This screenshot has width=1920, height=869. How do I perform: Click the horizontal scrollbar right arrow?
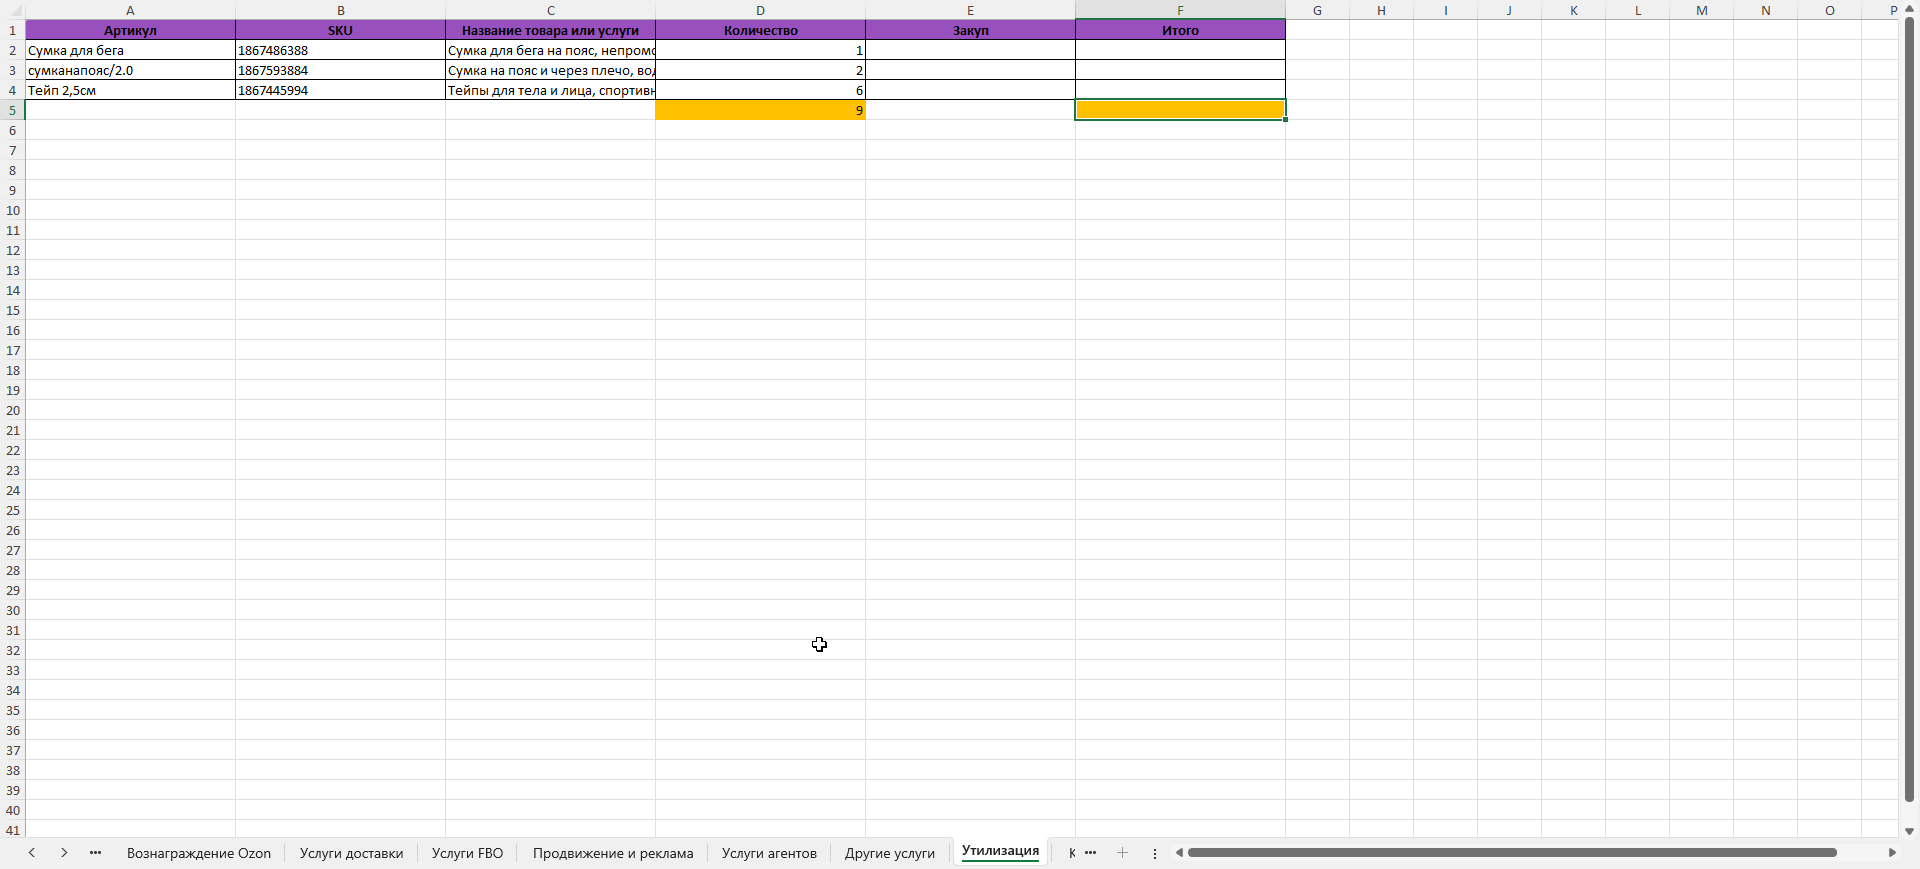pos(1892,853)
